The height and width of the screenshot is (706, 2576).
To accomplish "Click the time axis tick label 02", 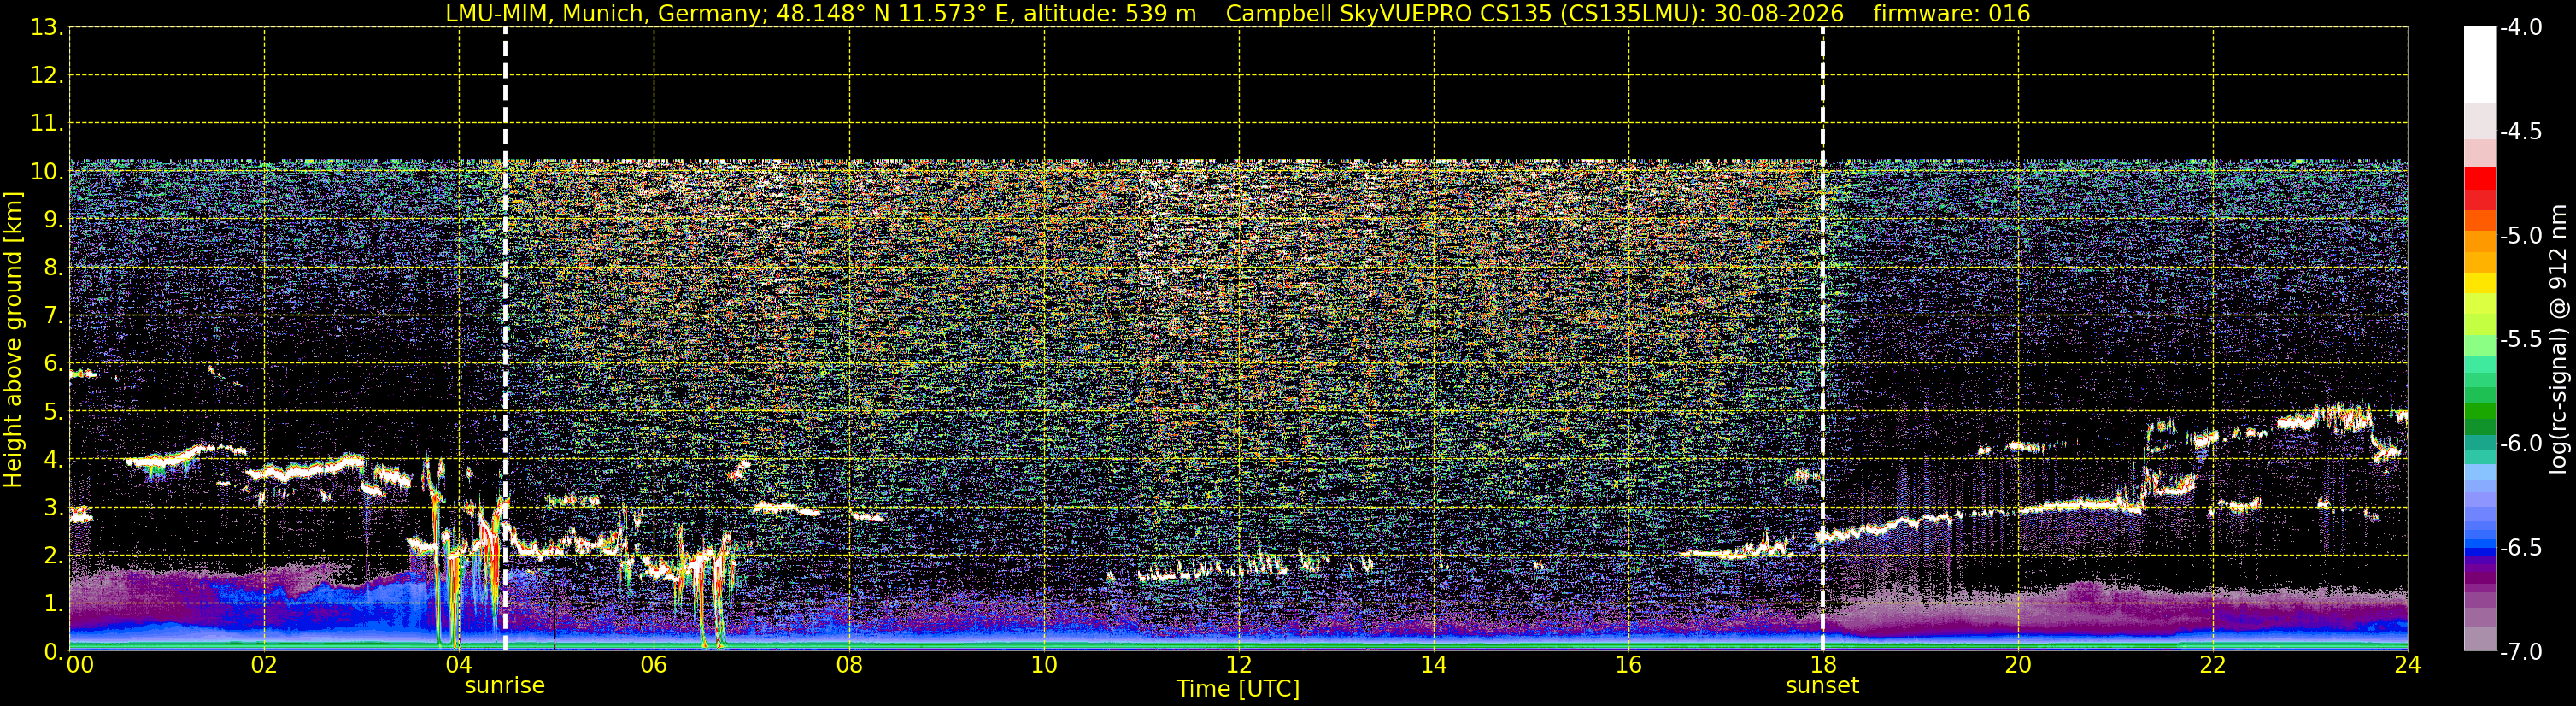I will (264, 665).
